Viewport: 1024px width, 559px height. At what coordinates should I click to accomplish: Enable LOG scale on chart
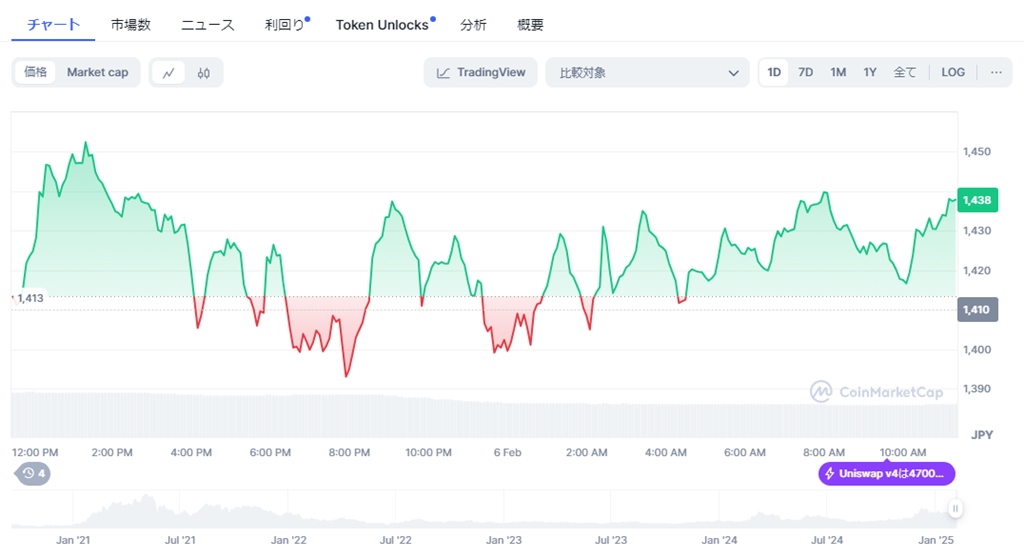953,72
